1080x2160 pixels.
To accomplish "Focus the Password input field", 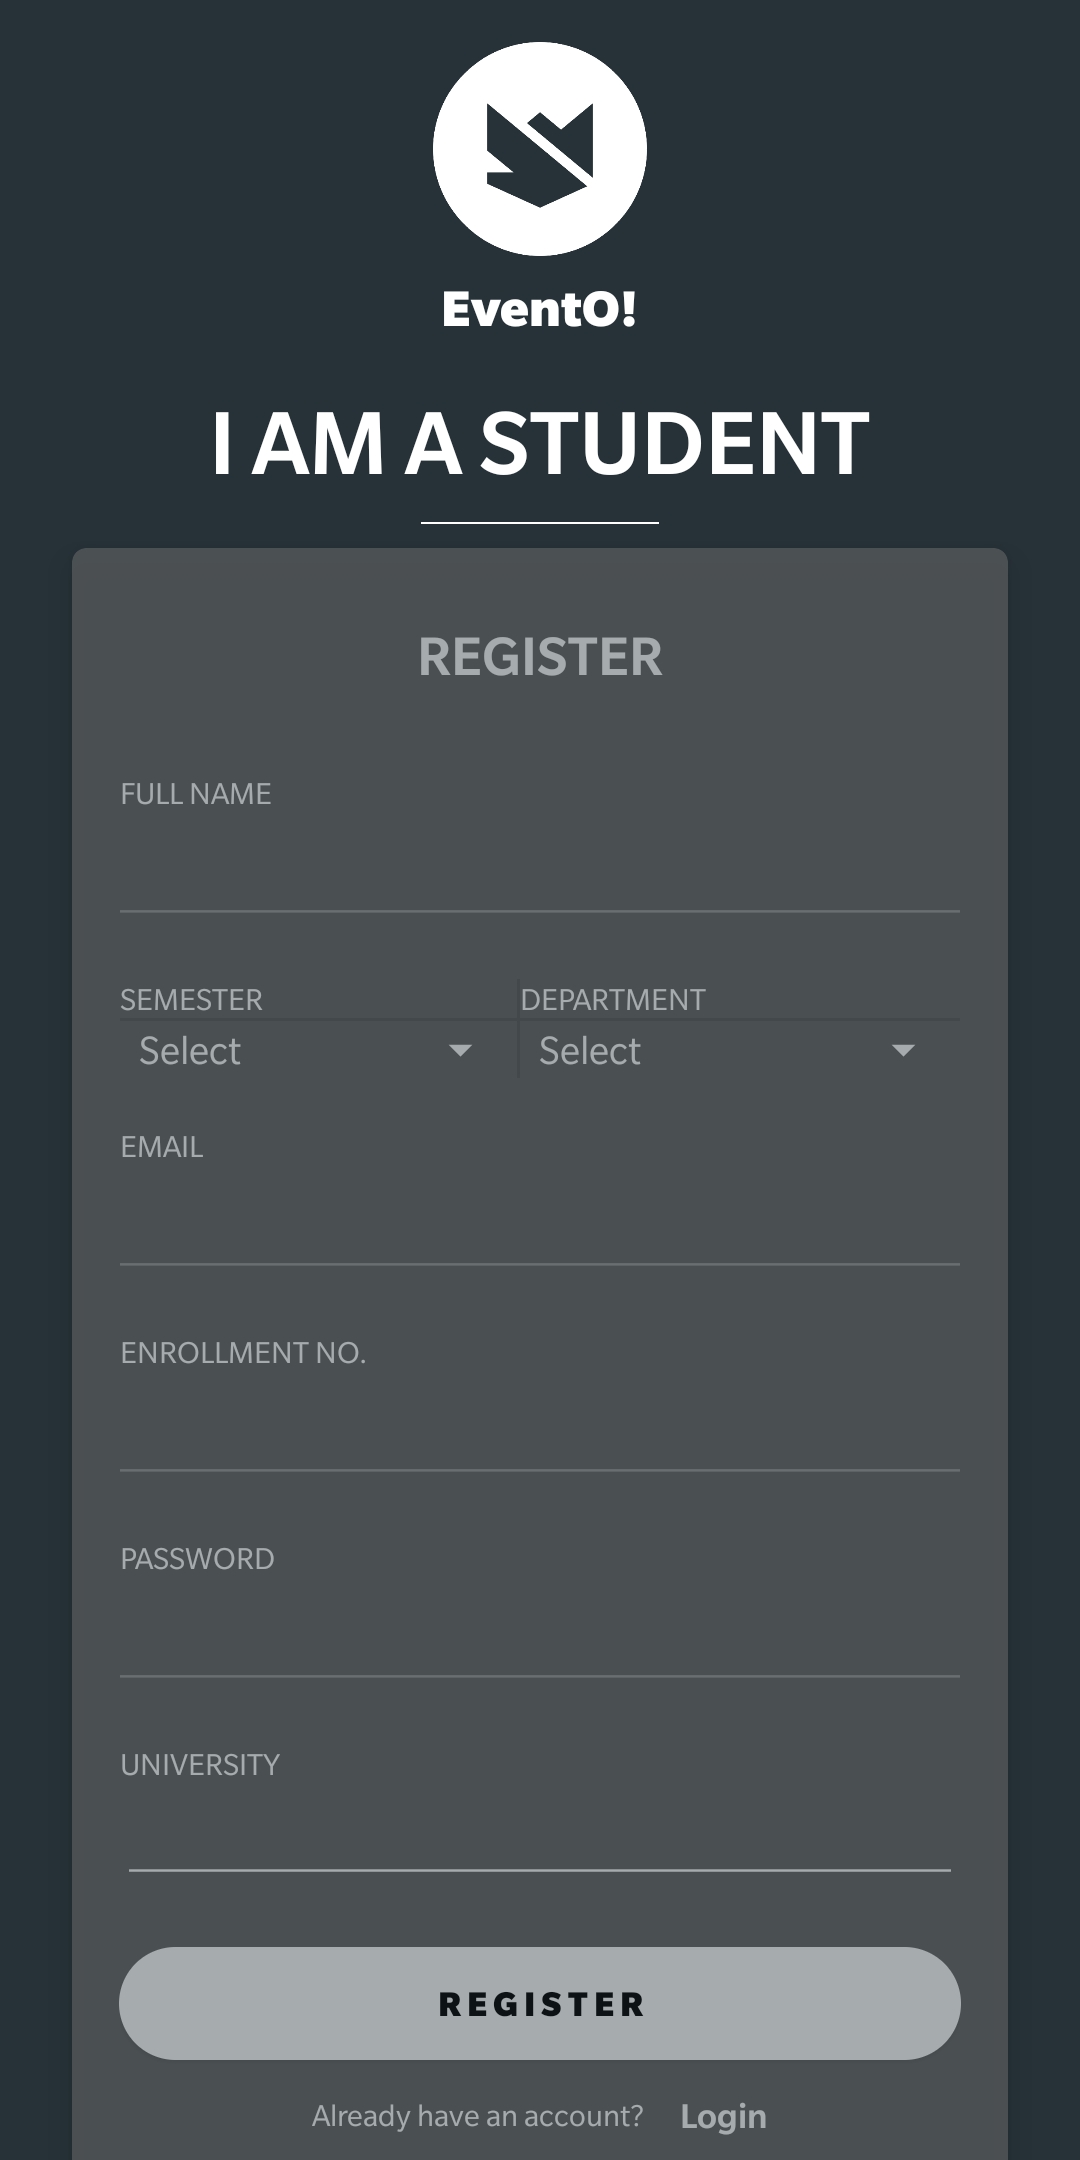I will click(x=540, y=1635).
